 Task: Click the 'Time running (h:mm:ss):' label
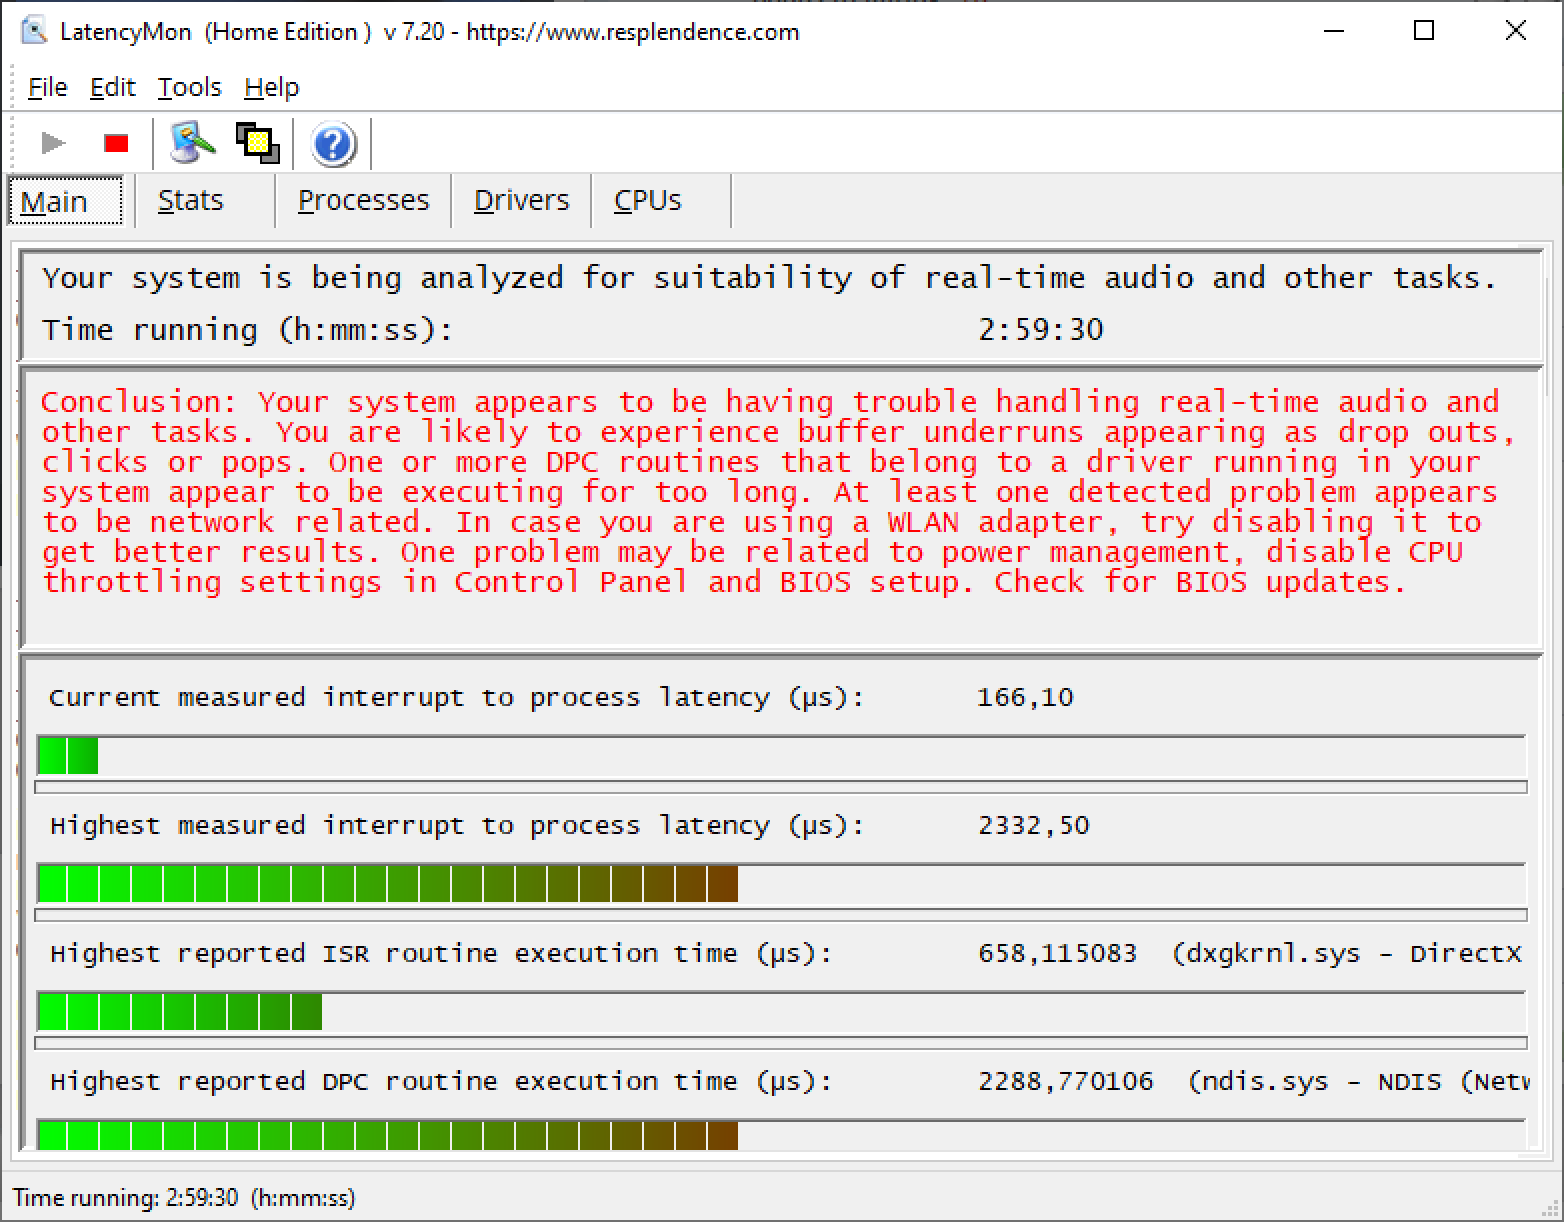248,330
